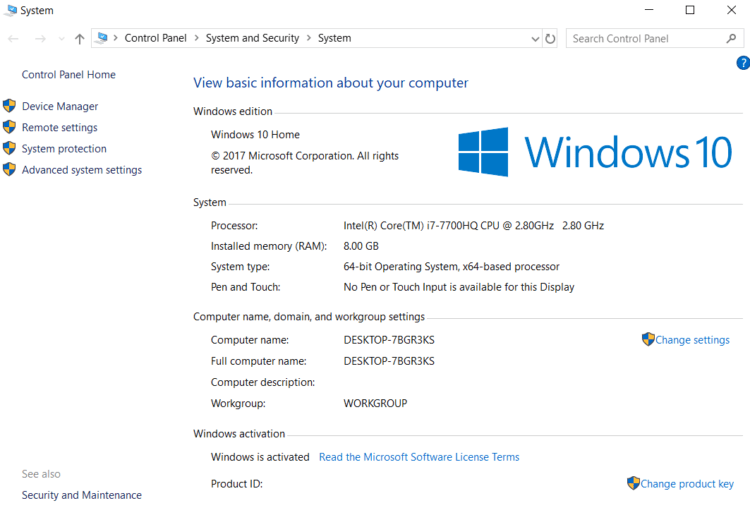
Task: Click the shield icon next to Change settings
Action: pos(648,339)
